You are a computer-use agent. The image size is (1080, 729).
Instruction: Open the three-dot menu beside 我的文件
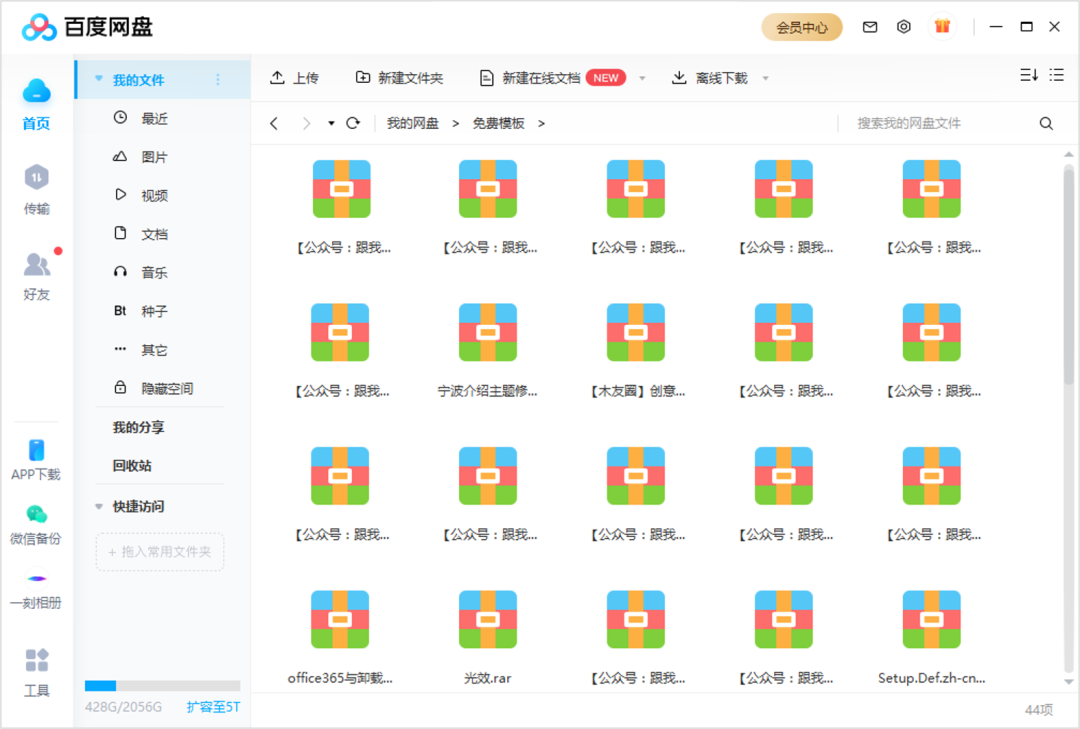click(x=218, y=80)
